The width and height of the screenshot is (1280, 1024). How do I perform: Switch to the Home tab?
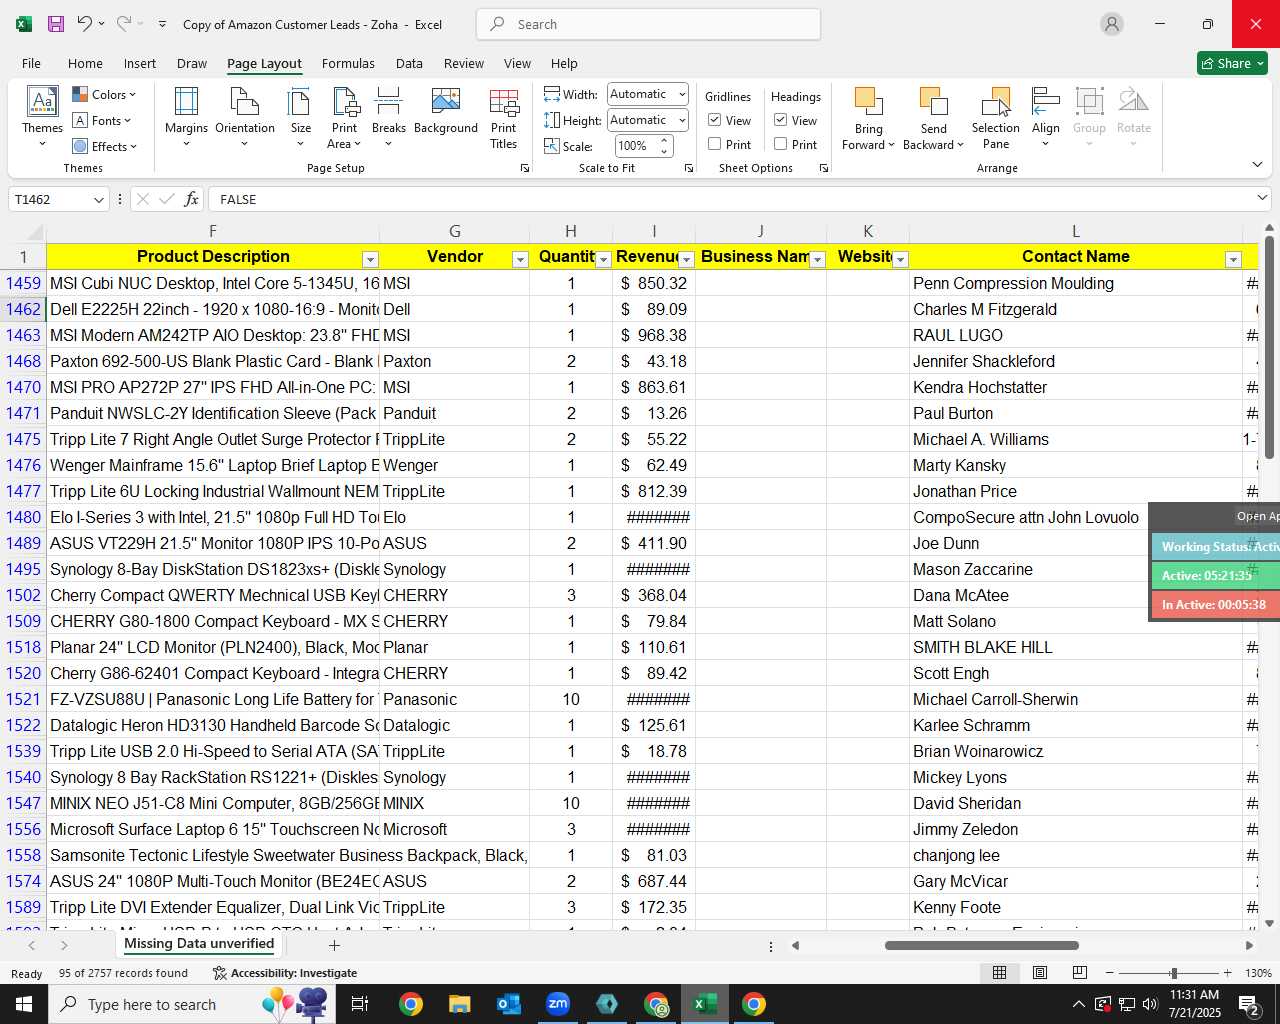(85, 63)
